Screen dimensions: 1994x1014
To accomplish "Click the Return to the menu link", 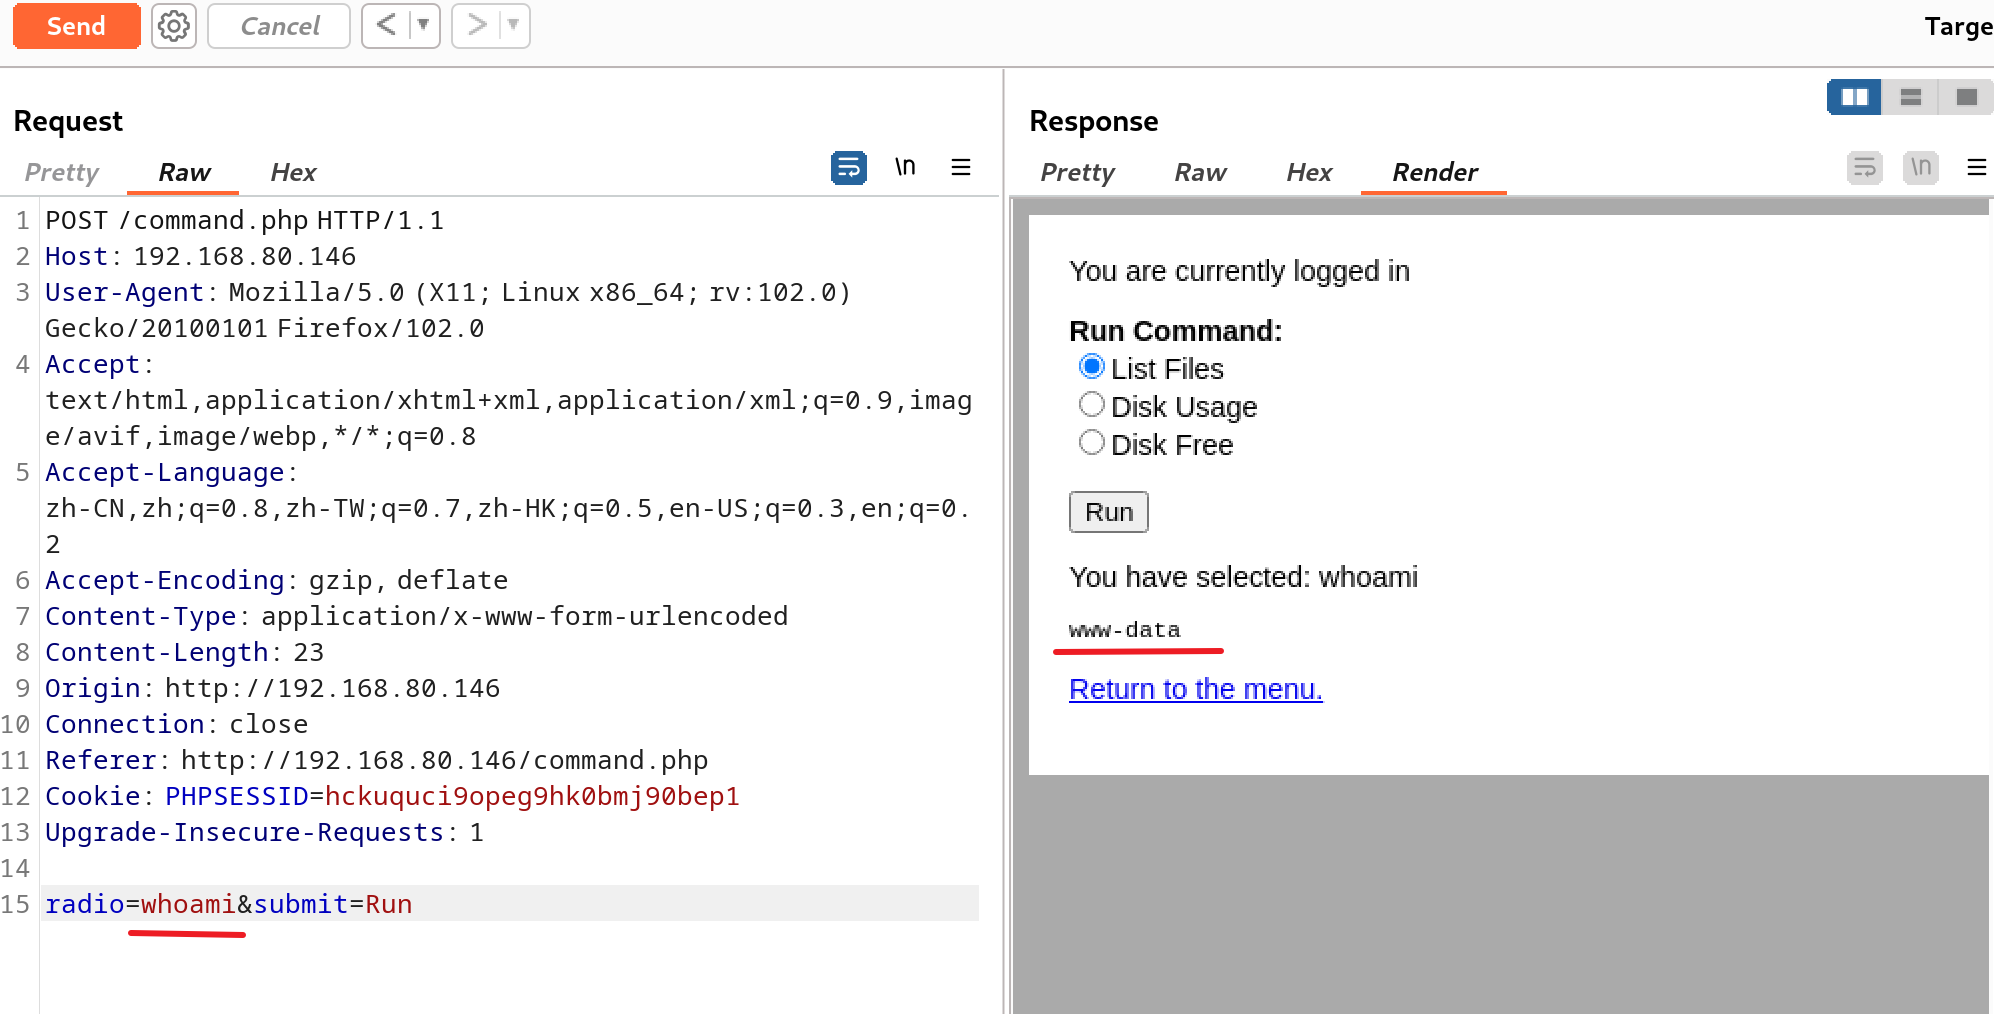I will (x=1196, y=689).
